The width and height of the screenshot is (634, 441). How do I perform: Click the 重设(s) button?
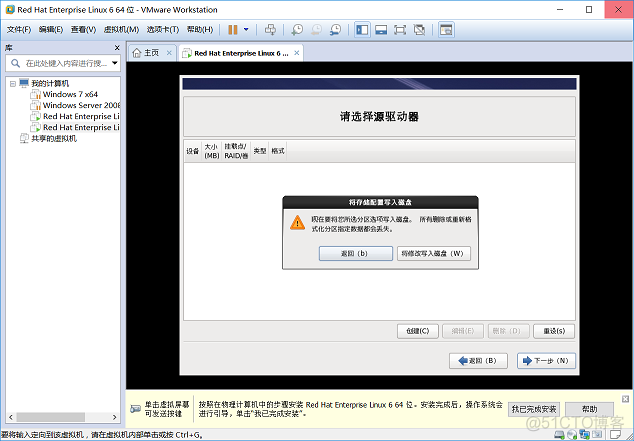[554, 331]
